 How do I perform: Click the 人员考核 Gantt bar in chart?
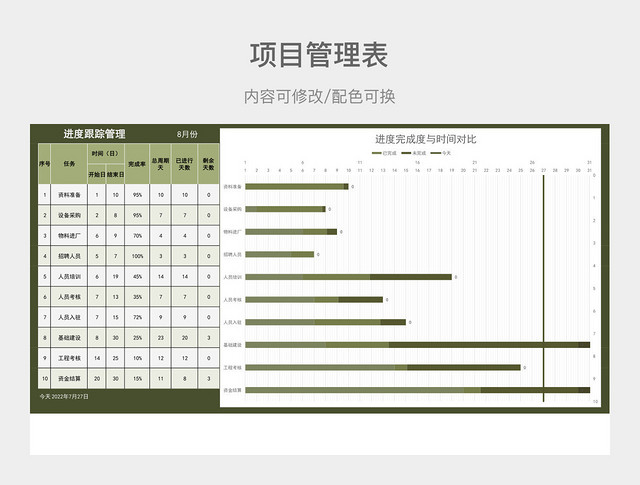coord(314,300)
